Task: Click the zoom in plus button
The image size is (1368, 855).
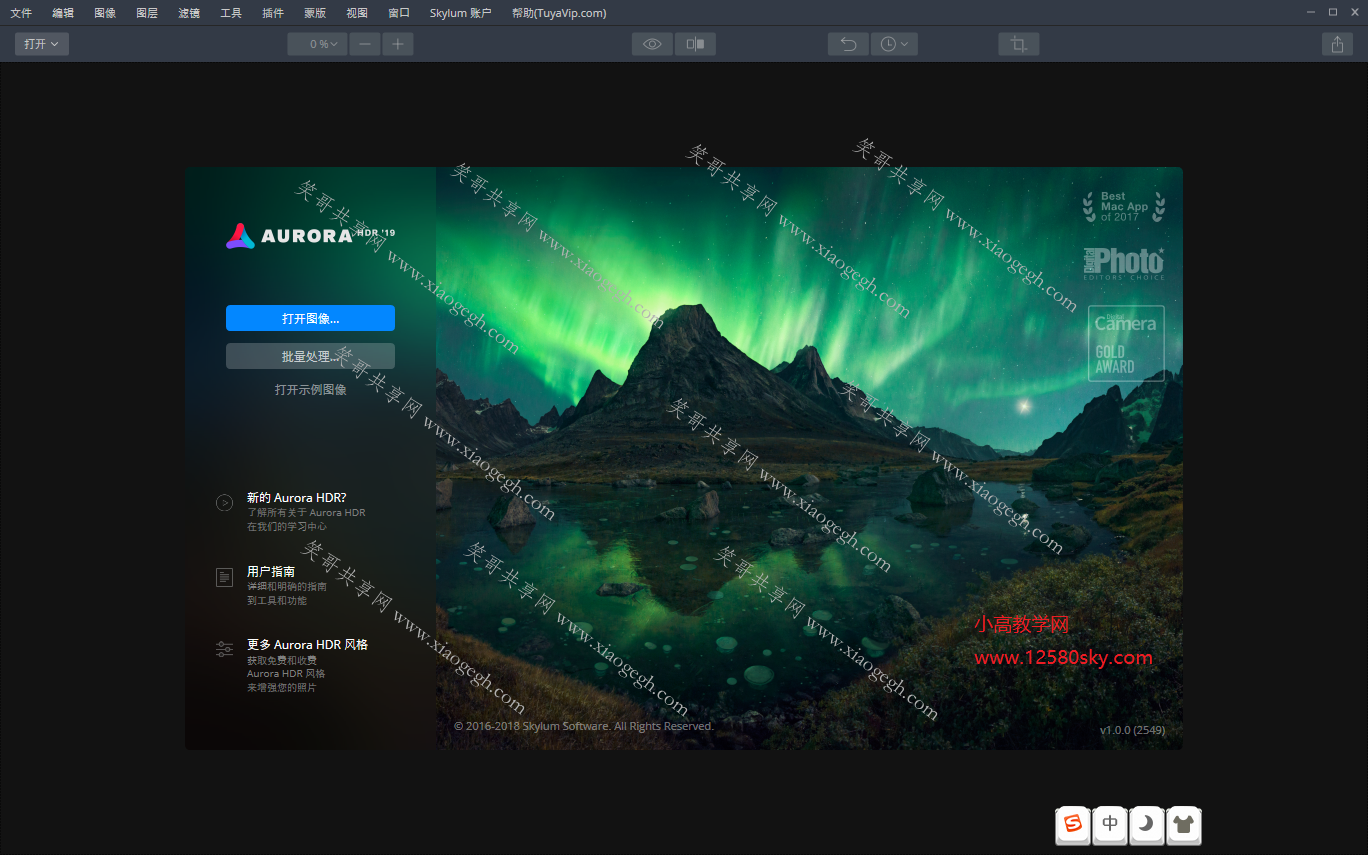Action: 398,44
